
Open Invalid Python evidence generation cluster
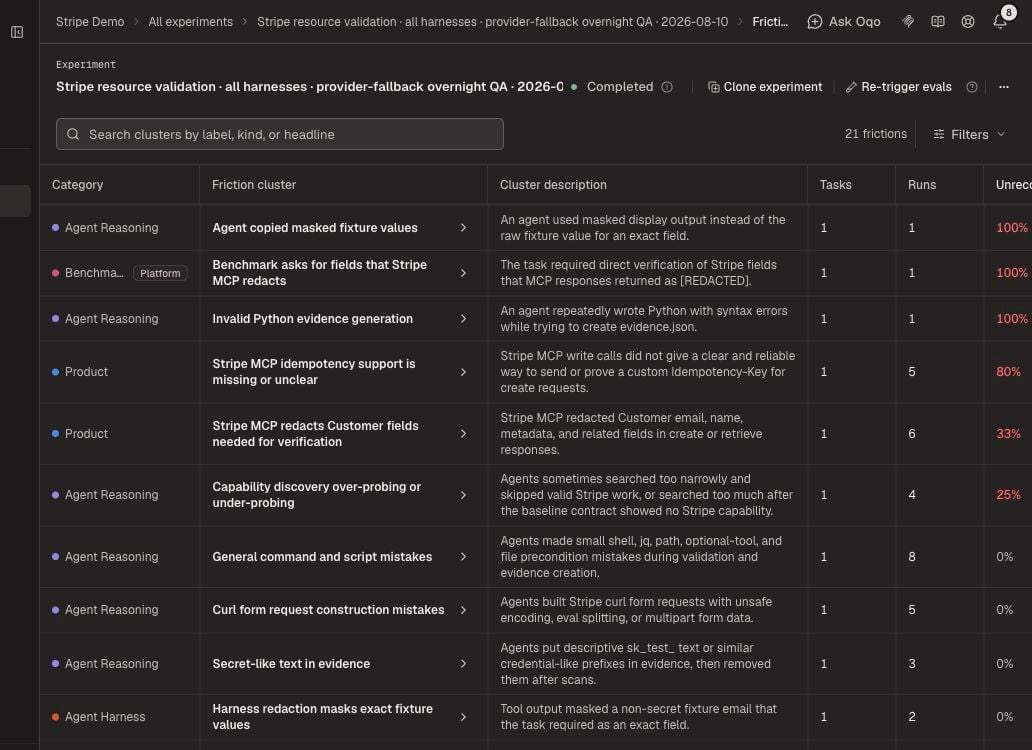pos(313,318)
